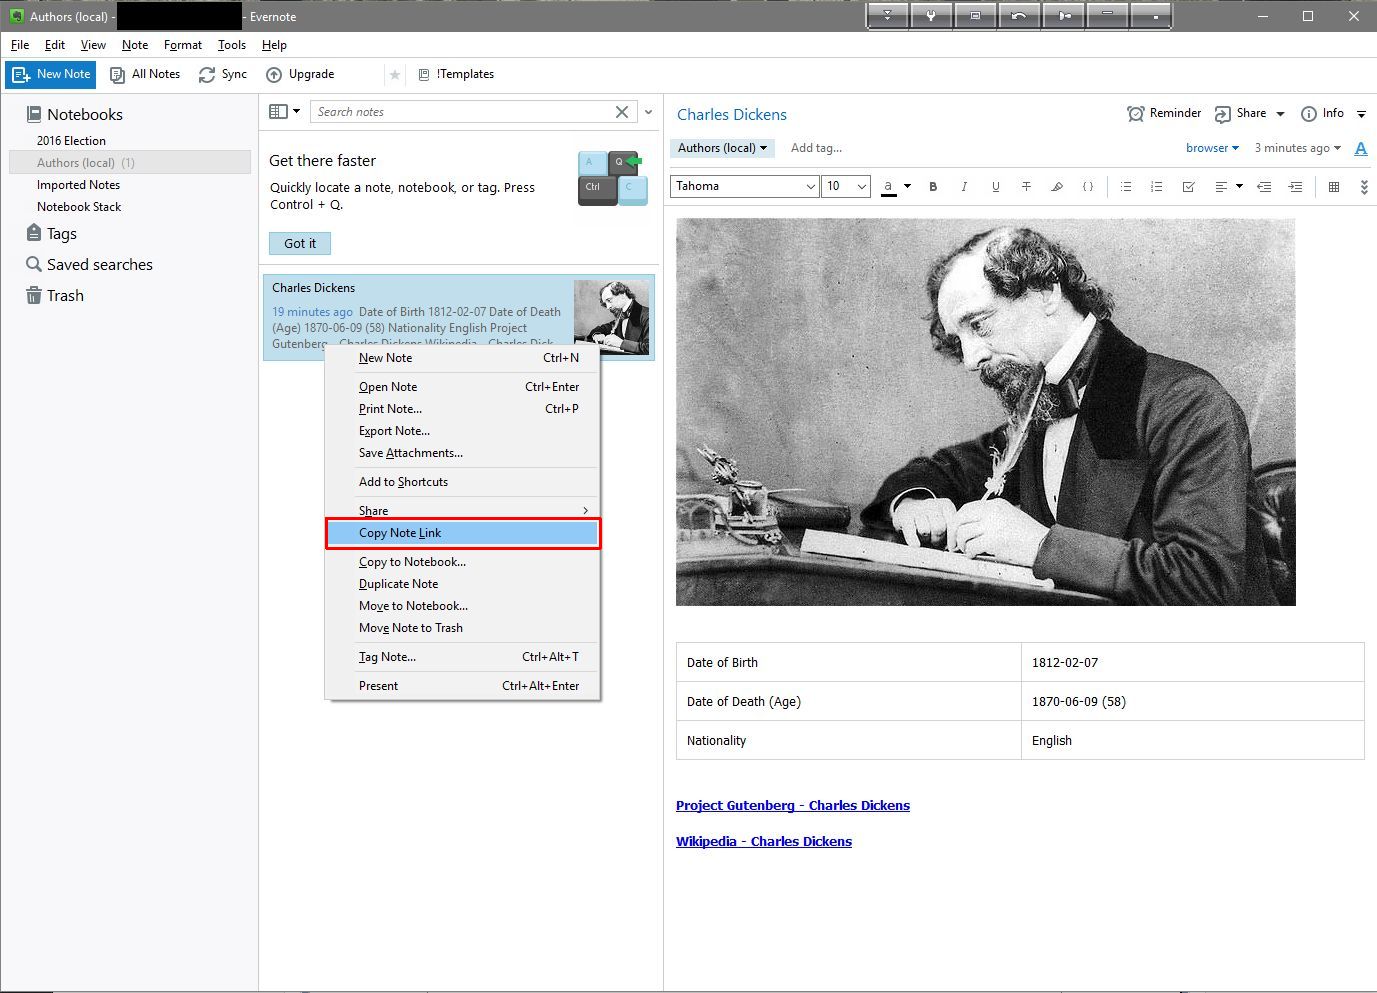Toggle the highlighter tool
Viewport: 1377px width, 993px height.
click(1057, 186)
